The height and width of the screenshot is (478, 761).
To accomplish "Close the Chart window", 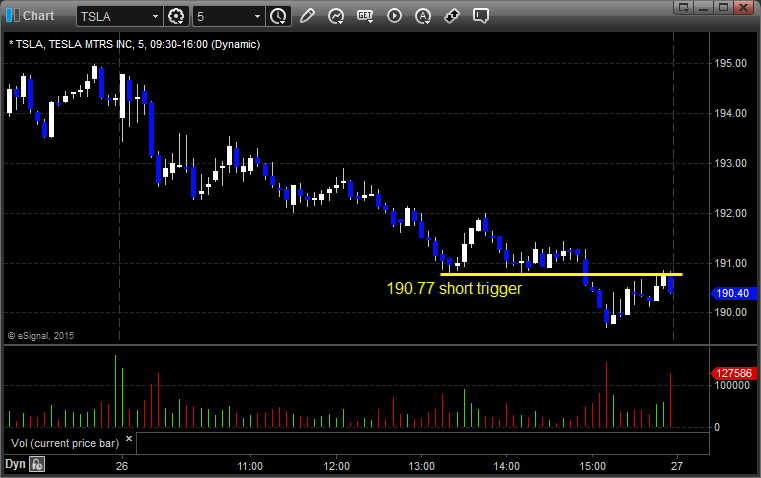I will [x=743, y=7].
